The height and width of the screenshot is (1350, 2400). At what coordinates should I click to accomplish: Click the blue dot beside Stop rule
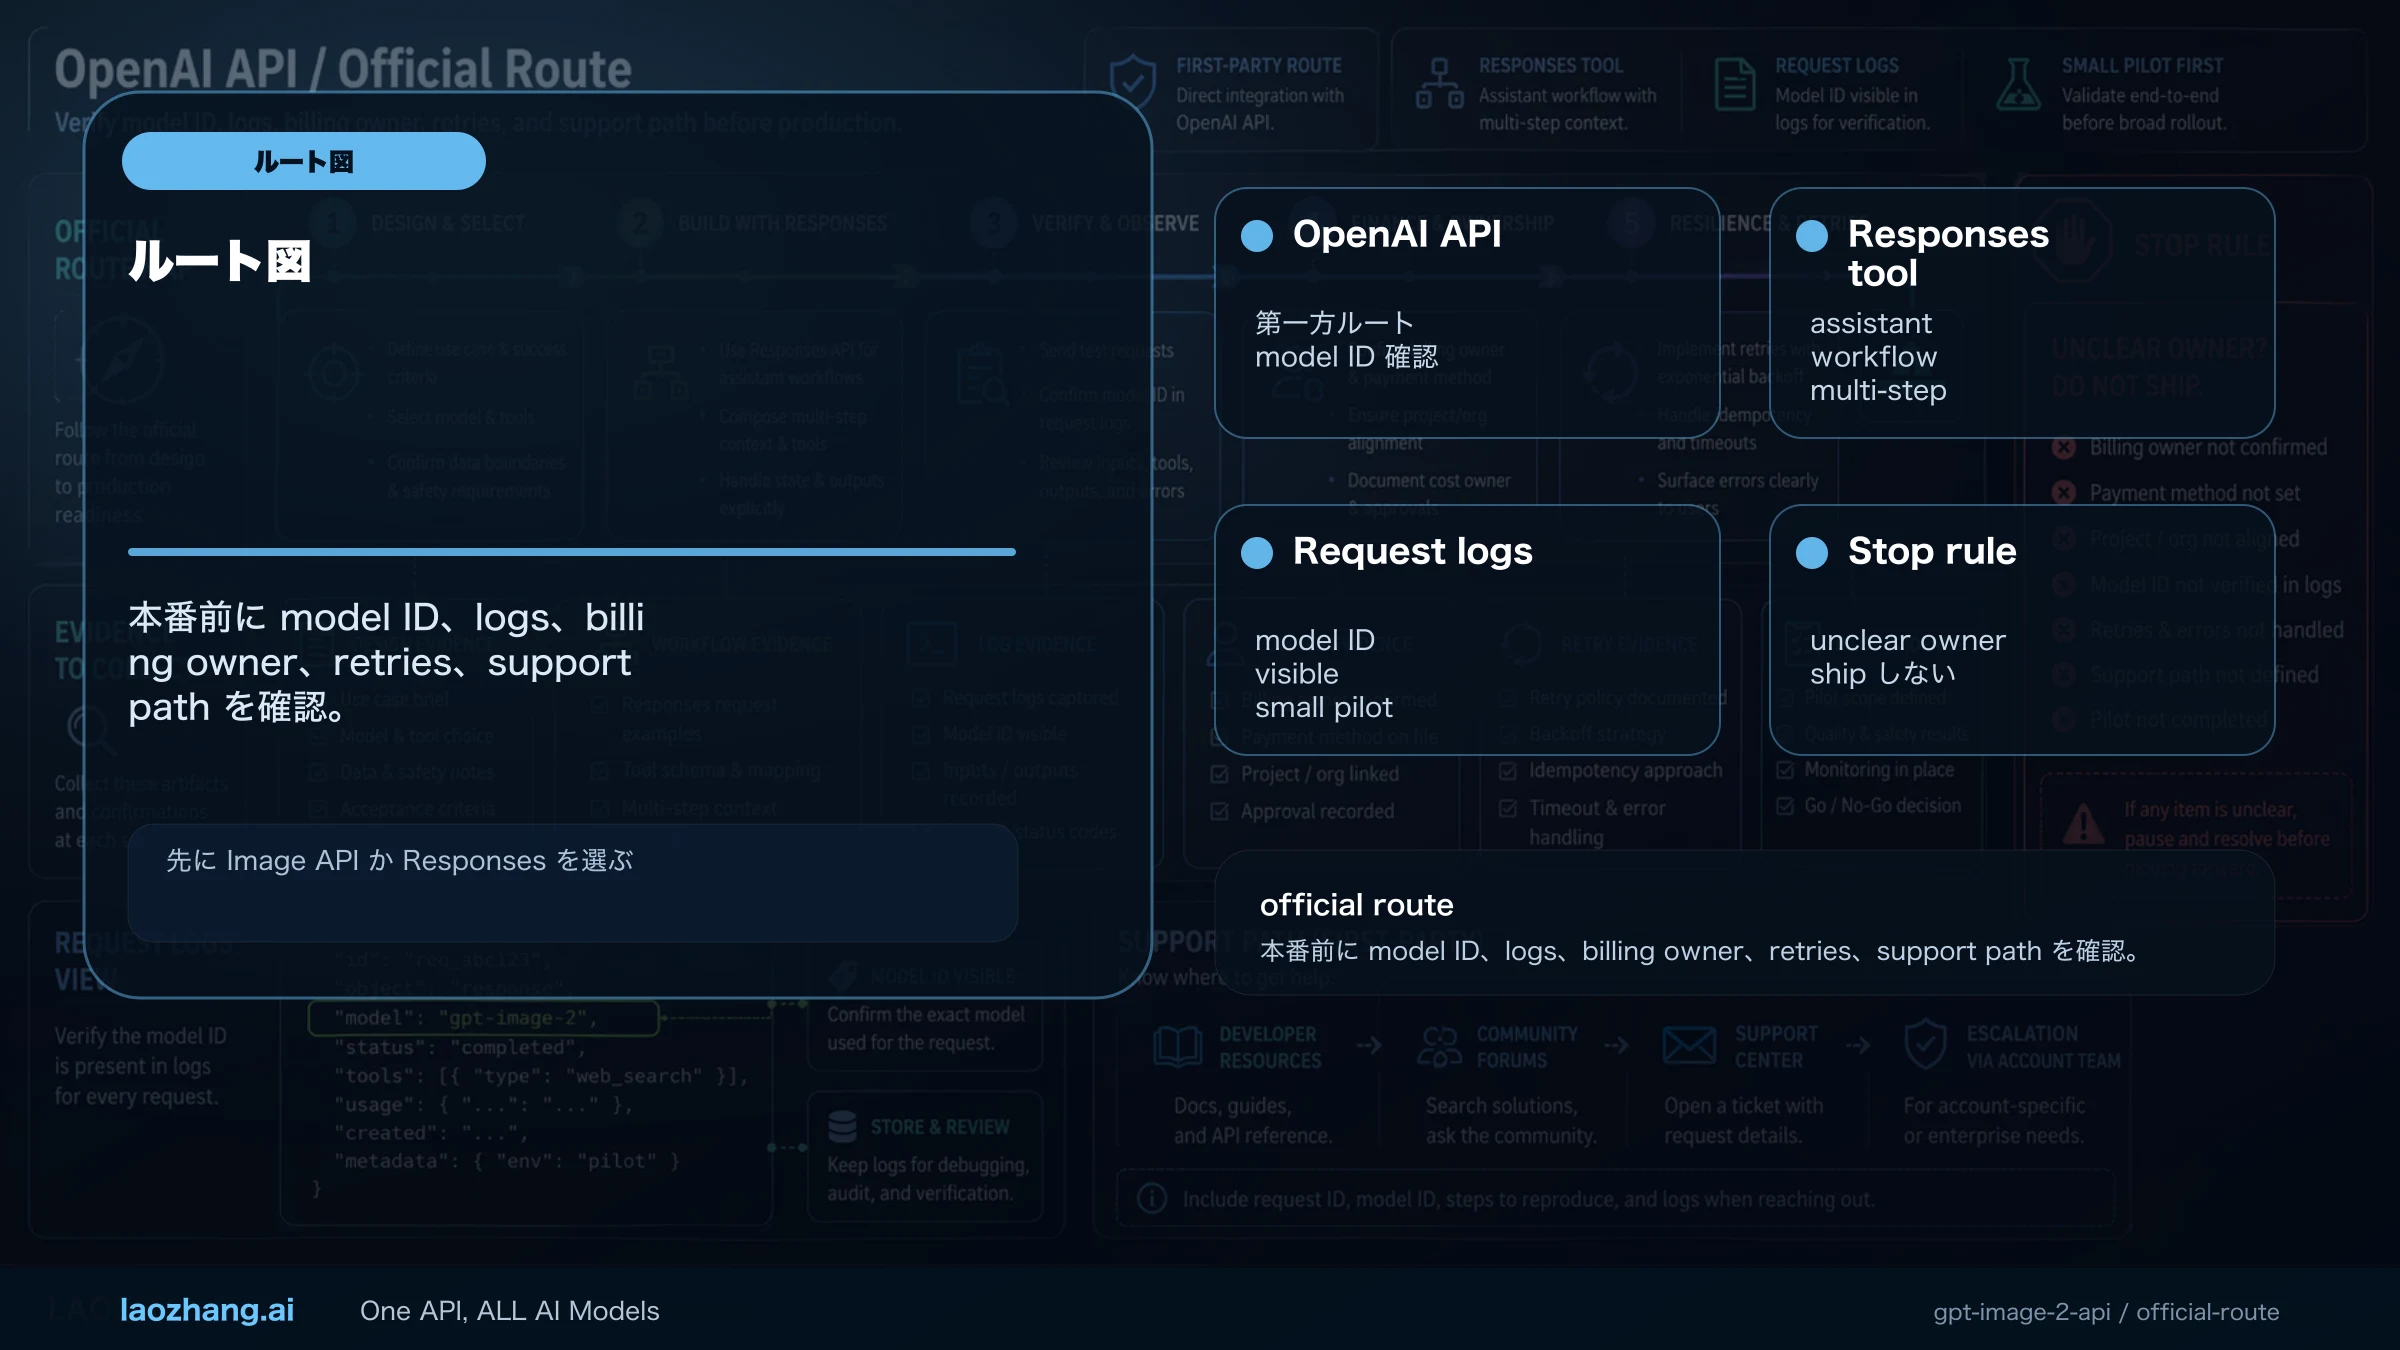1812,553
